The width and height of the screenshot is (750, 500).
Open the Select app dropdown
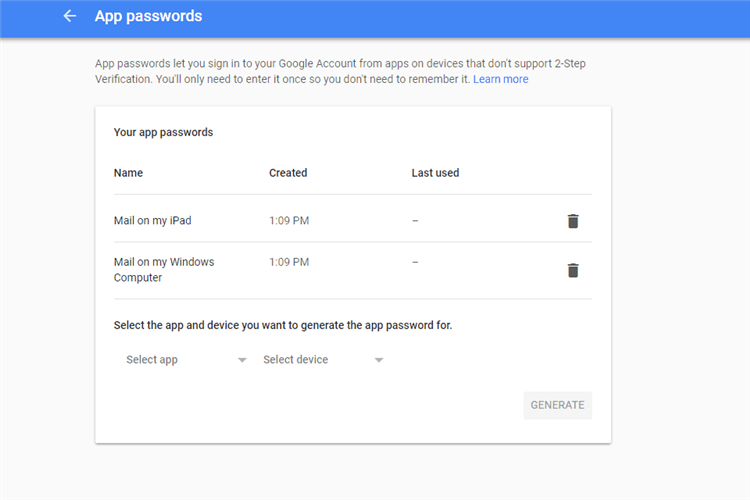pyautogui.click(x=186, y=360)
